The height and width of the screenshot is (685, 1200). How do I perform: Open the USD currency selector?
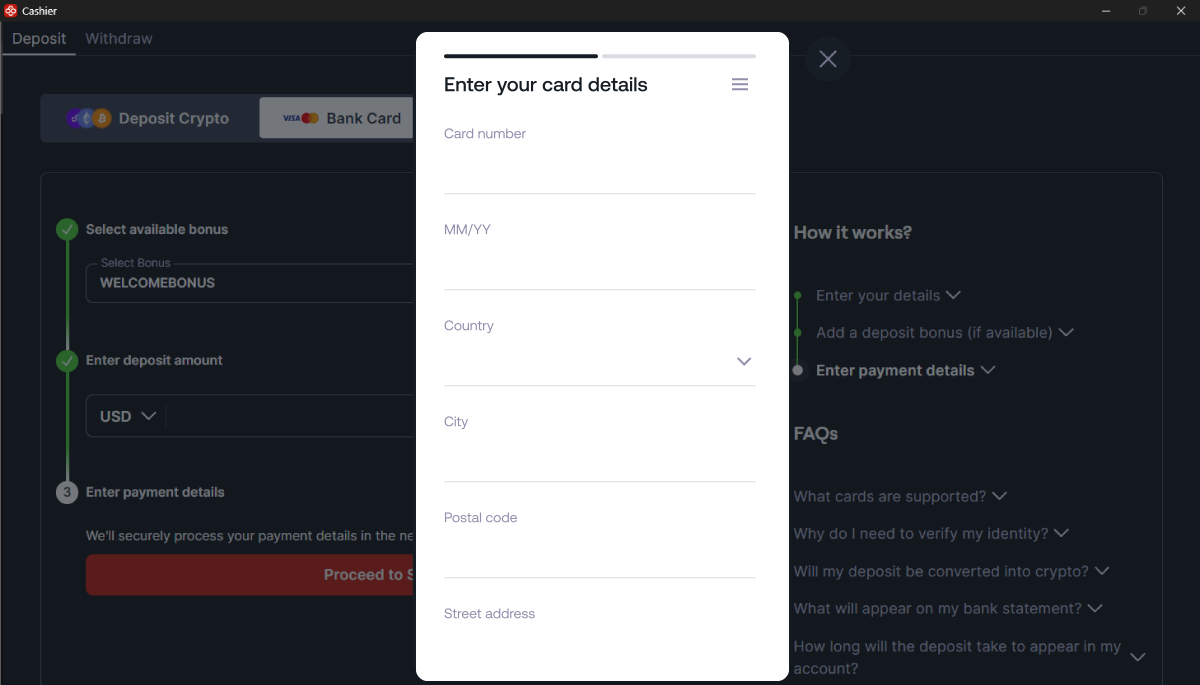128,416
